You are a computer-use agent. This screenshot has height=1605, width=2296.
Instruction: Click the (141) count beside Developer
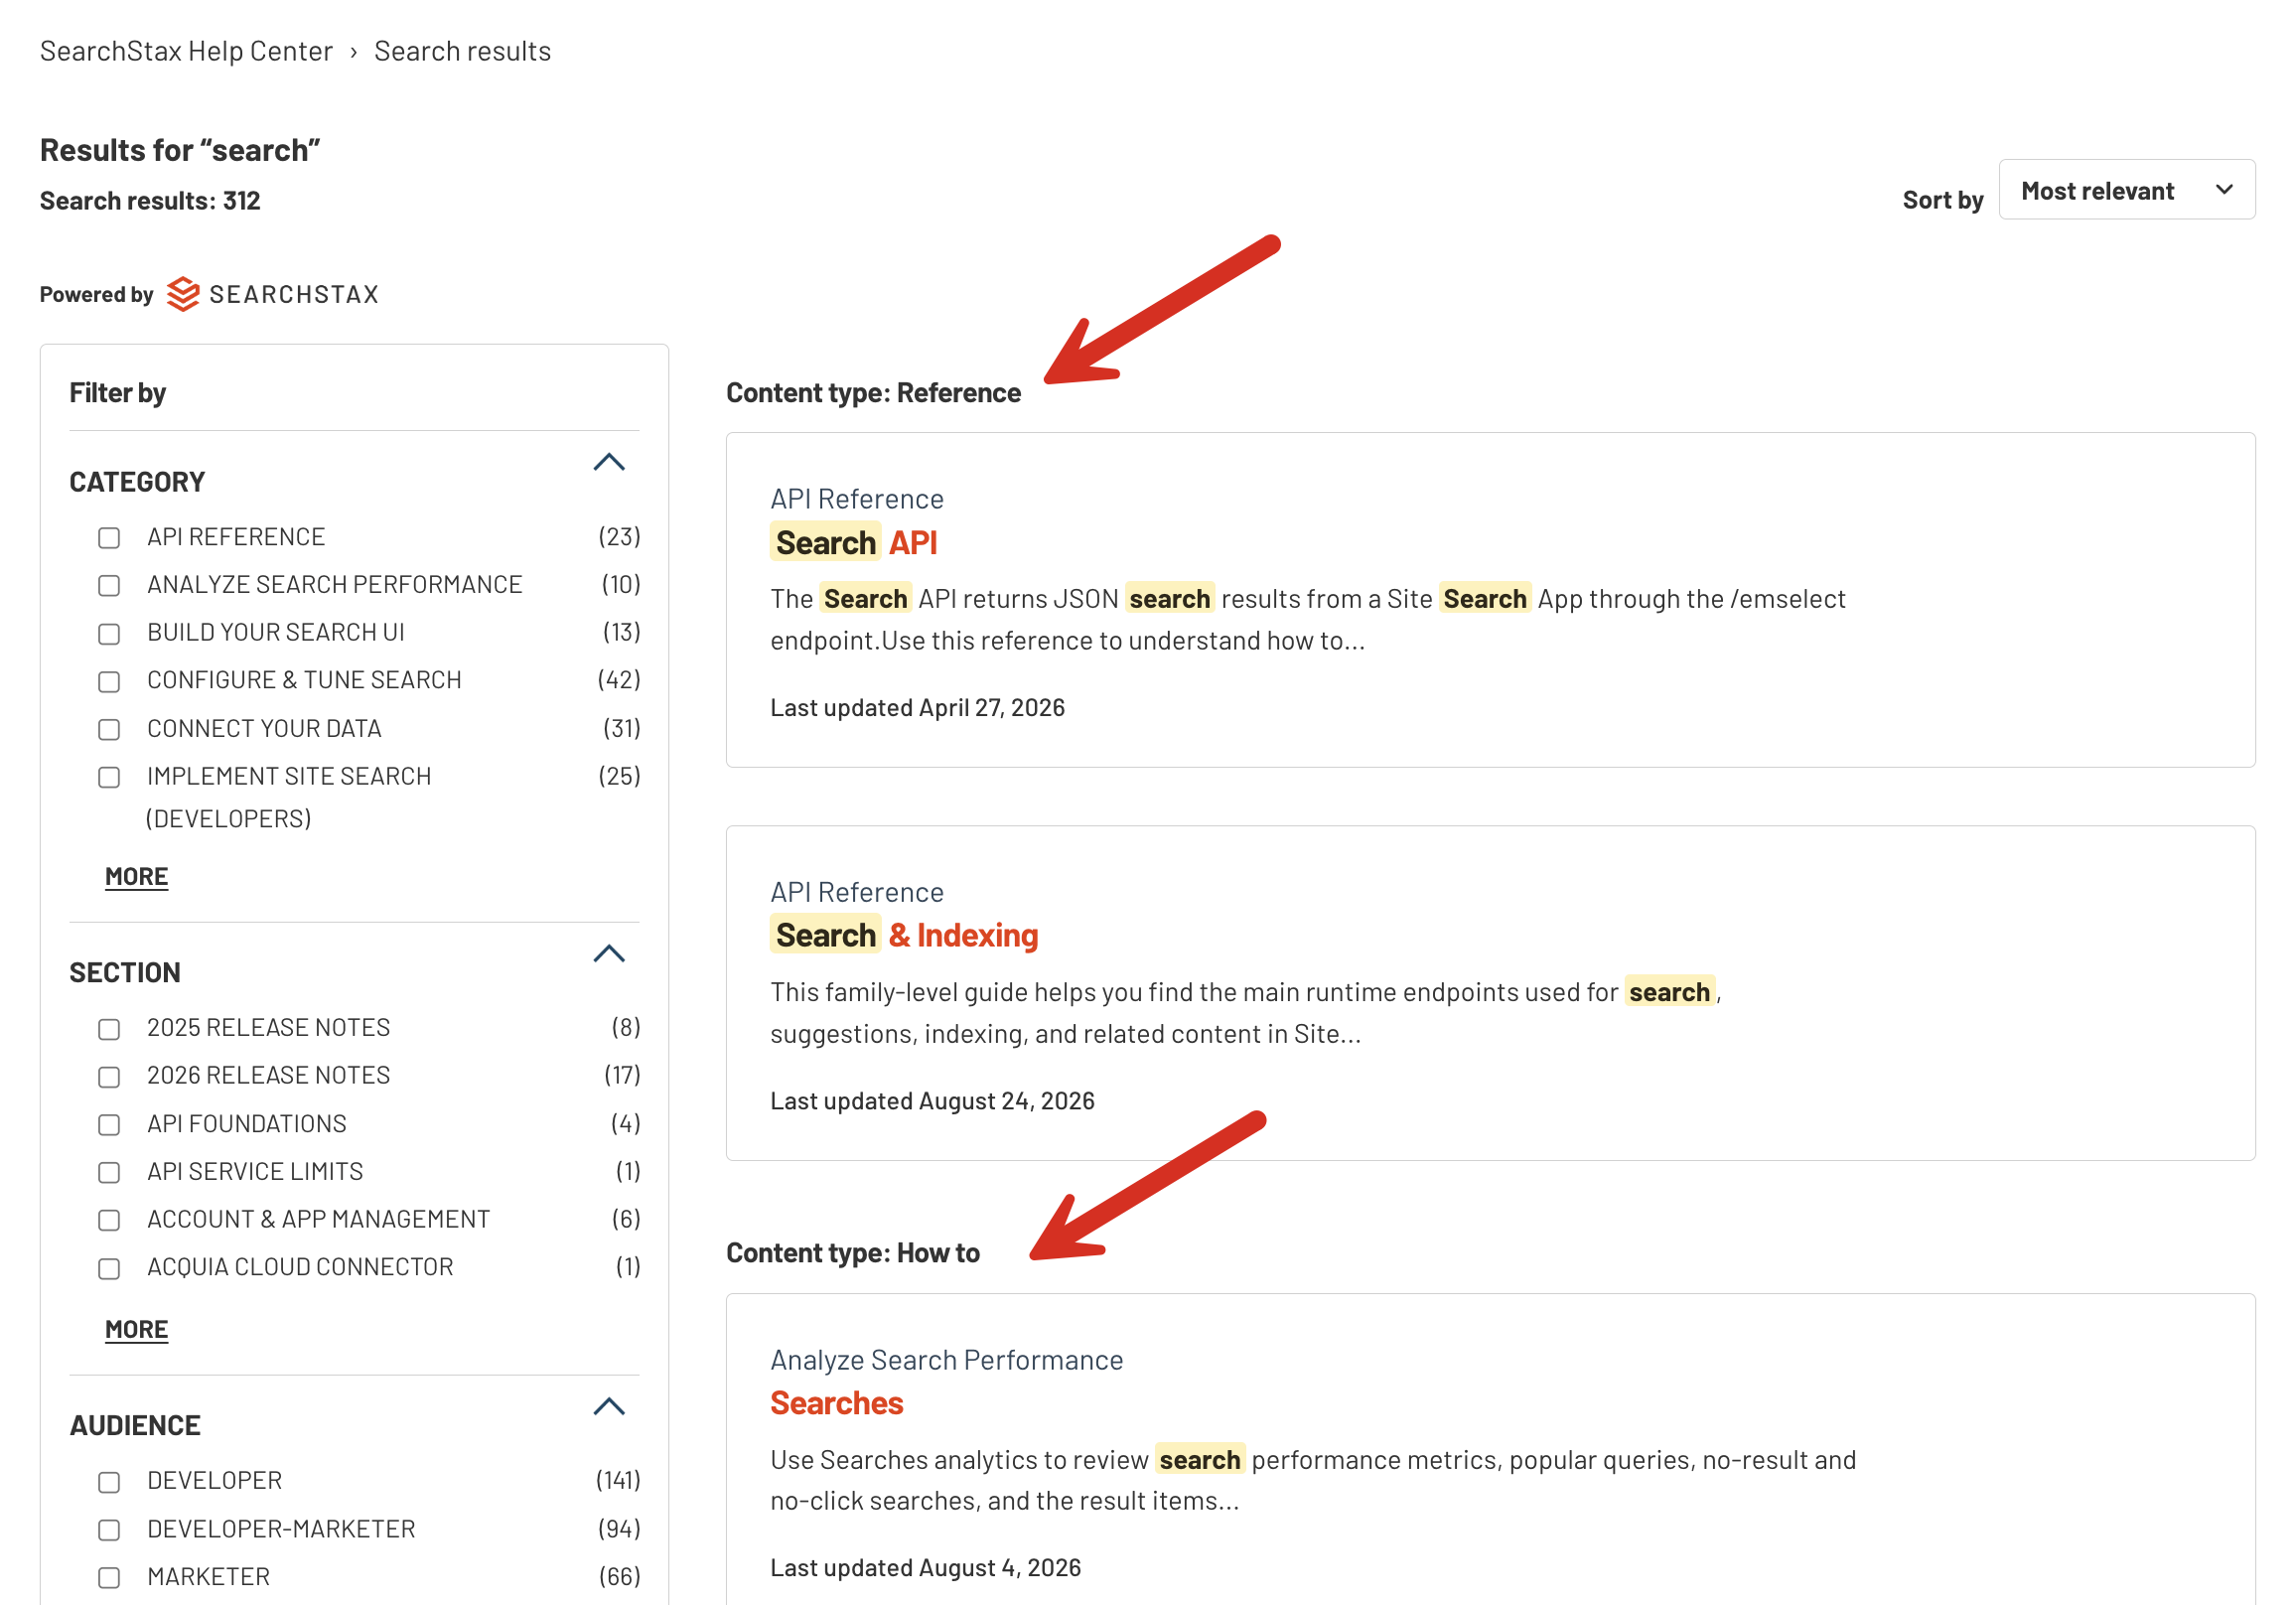[617, 1480]
